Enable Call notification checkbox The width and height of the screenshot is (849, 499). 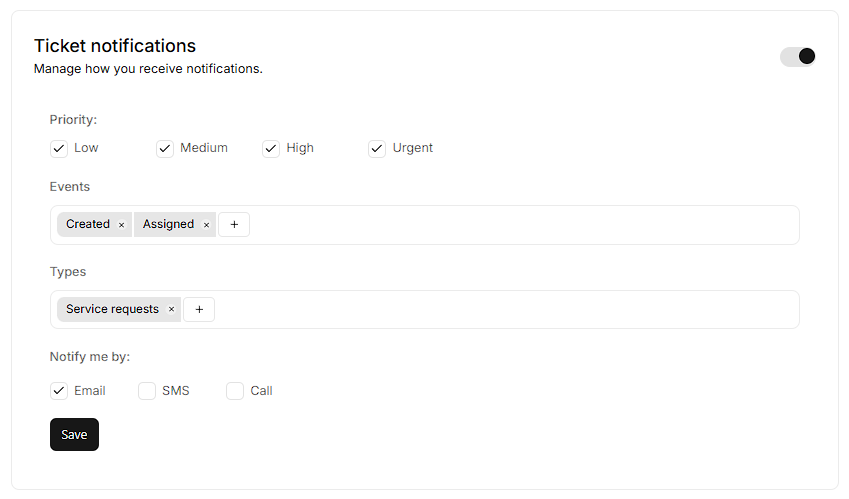[235, 391]
